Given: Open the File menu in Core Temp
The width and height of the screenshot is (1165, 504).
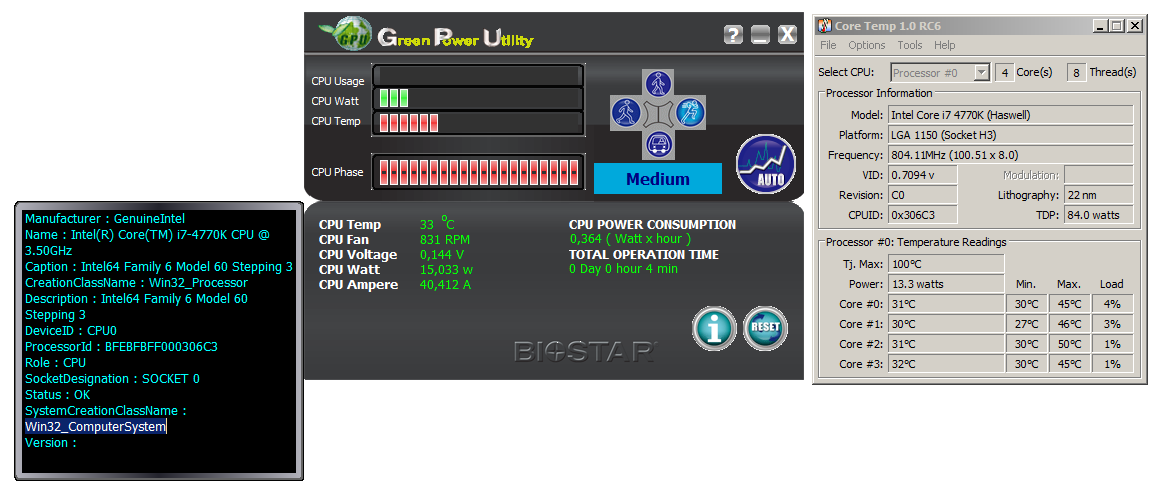Looking at the screenshot, I should (828, 45).
